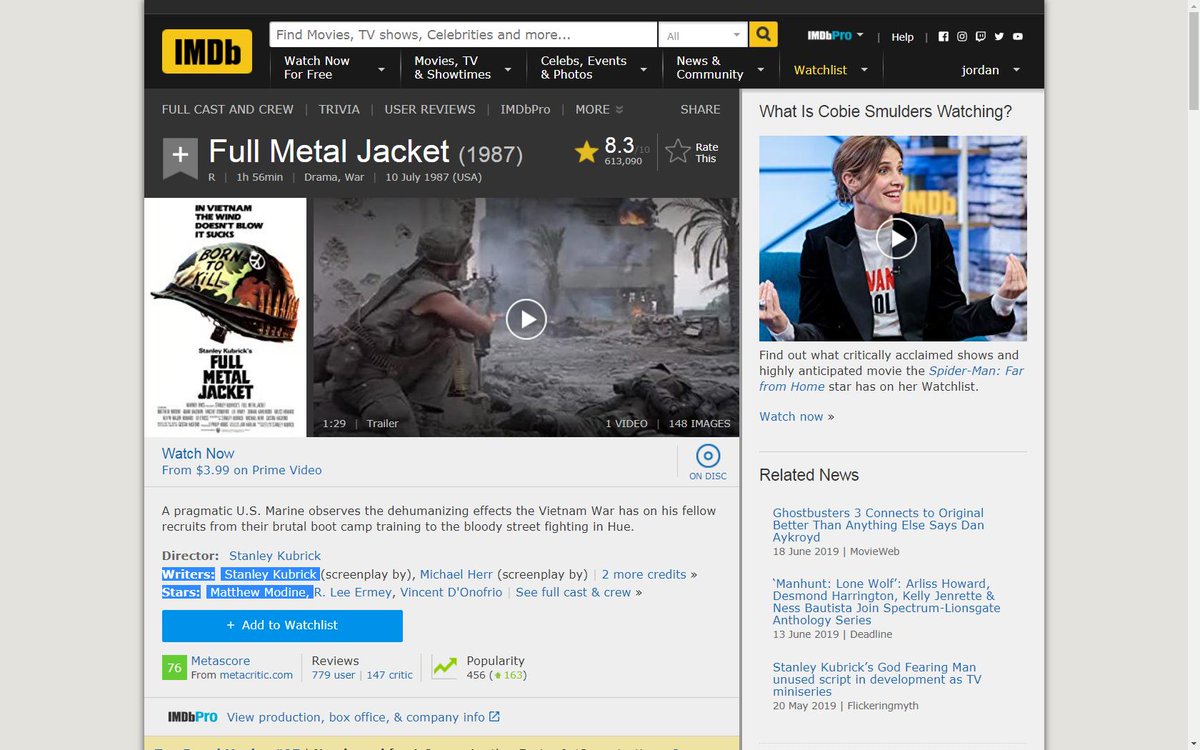Click the green 76 Metascore badge
Viewport: 1200px width, 750px height.
(174, 668)
